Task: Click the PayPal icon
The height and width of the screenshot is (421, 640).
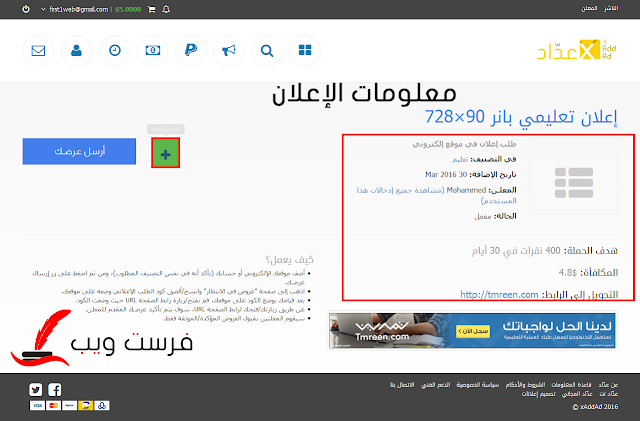Action: click(x=191, y=51)
